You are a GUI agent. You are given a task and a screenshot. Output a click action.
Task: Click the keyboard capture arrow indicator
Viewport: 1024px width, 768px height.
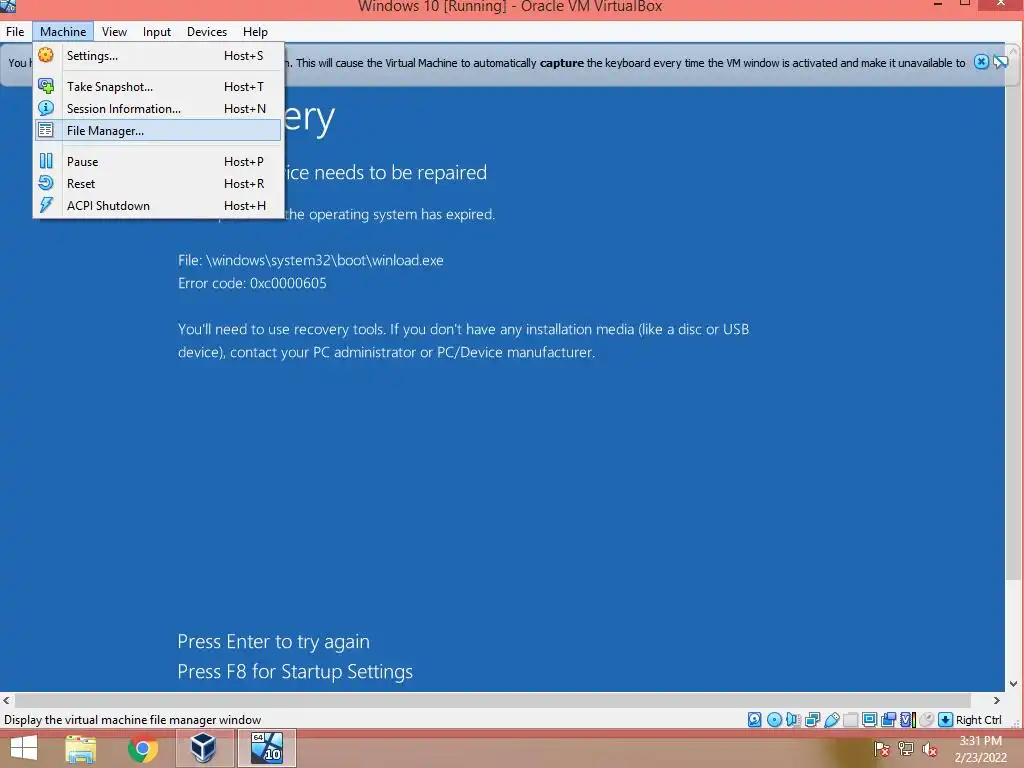click(x=945, y=720)
